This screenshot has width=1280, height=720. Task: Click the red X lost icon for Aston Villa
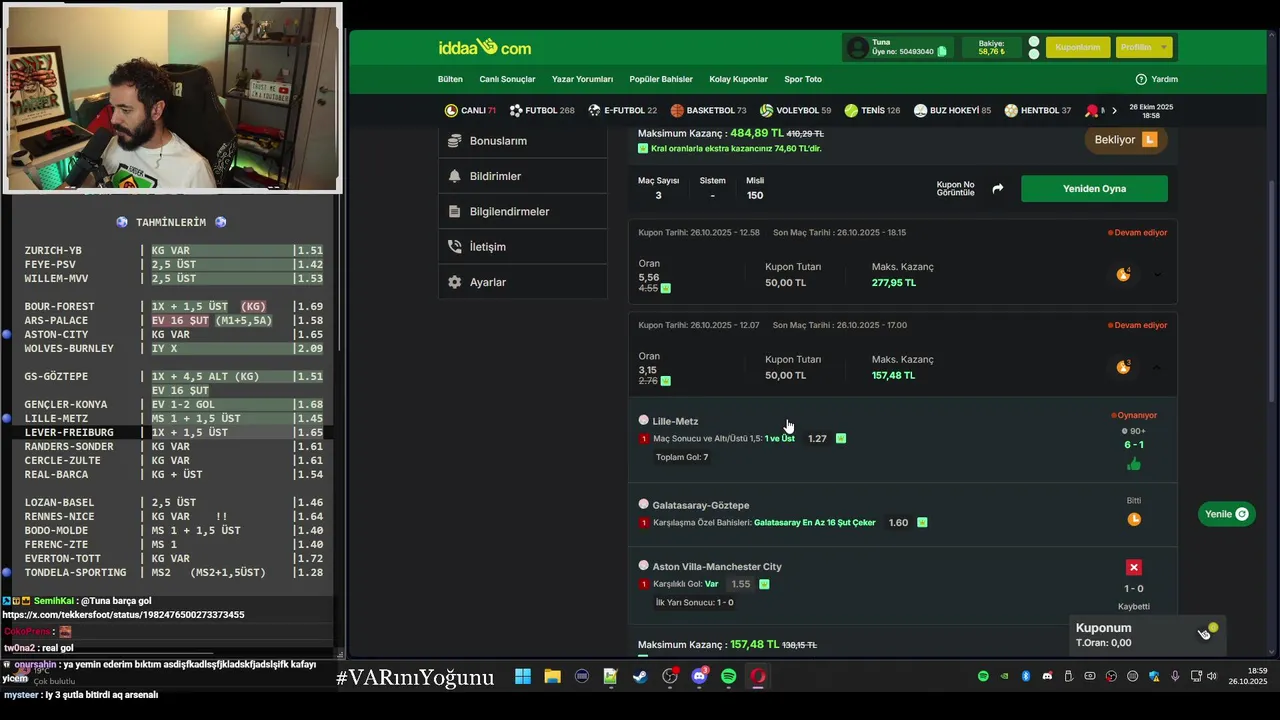pos(1134,567)
